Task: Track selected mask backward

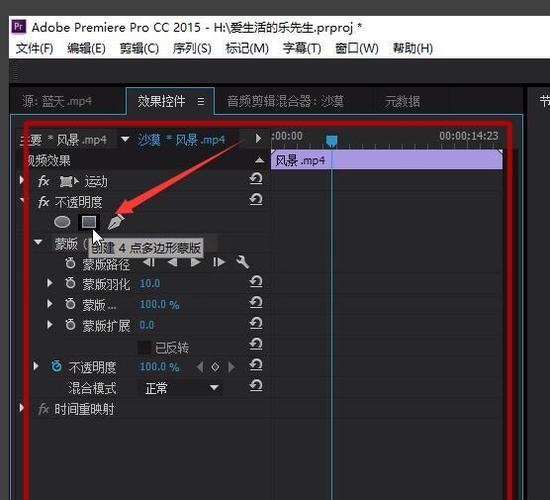Action: point(172,262)
